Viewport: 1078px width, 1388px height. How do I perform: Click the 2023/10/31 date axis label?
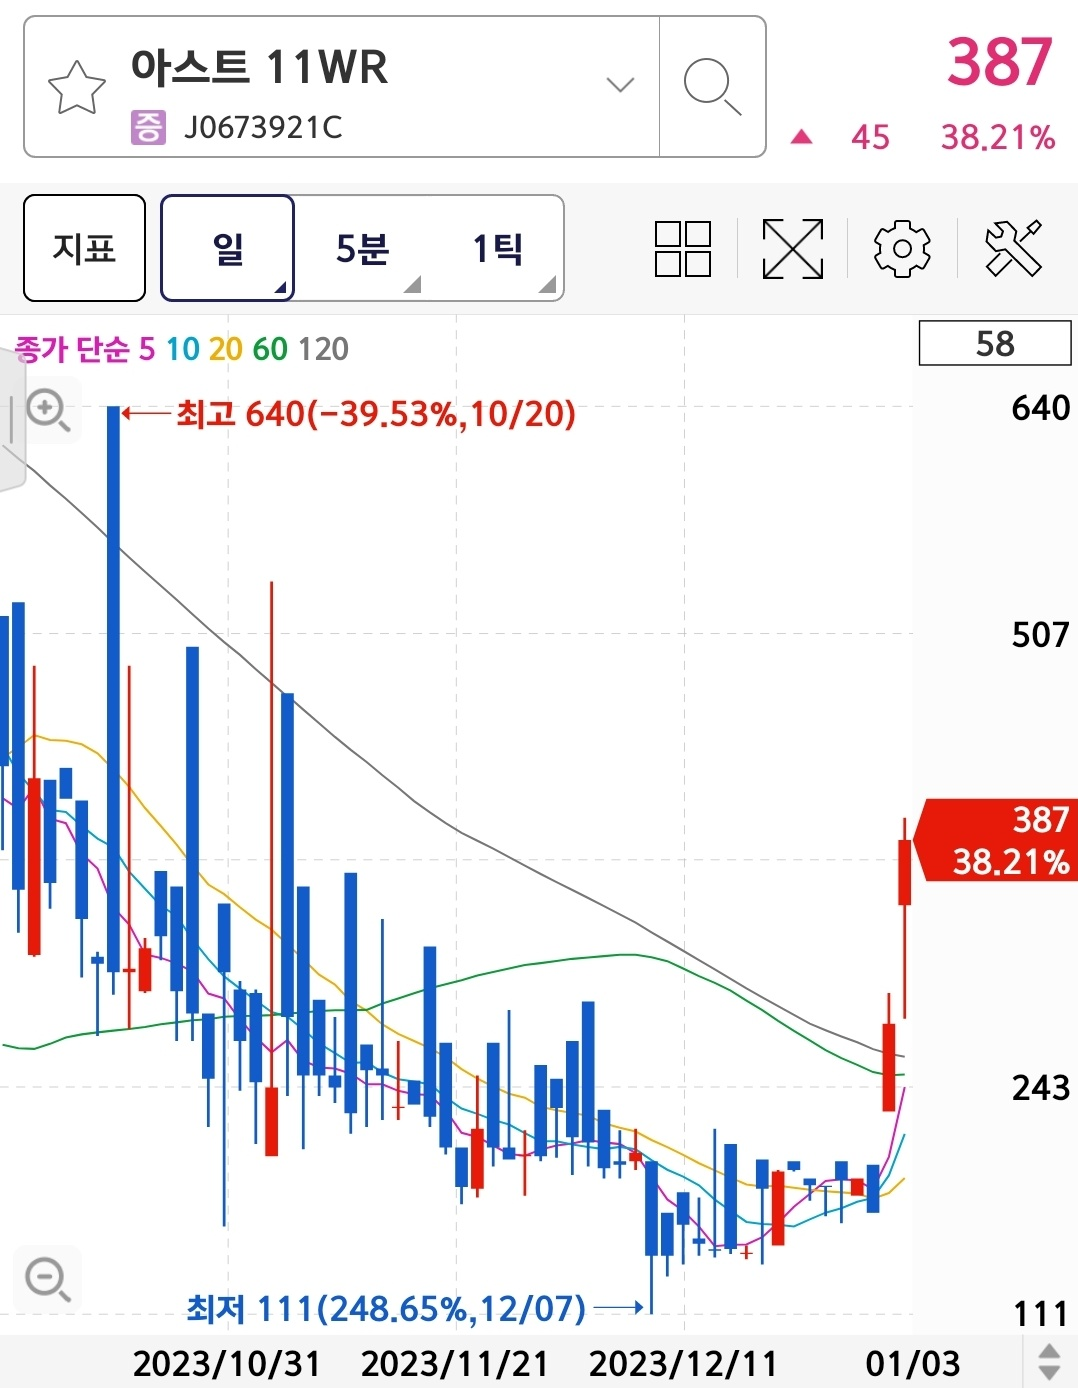pyautogui.click(x=227, y=1363)
